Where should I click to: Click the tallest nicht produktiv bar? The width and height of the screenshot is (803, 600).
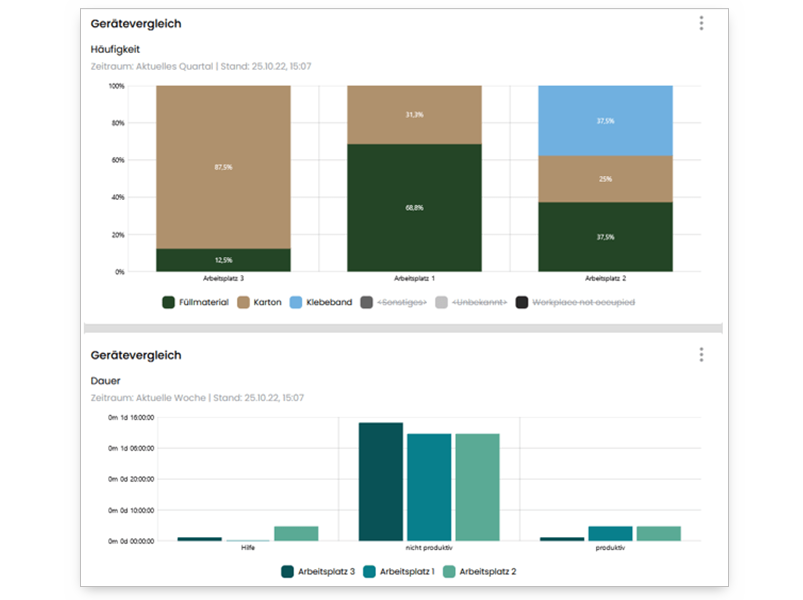pos(381,482)
